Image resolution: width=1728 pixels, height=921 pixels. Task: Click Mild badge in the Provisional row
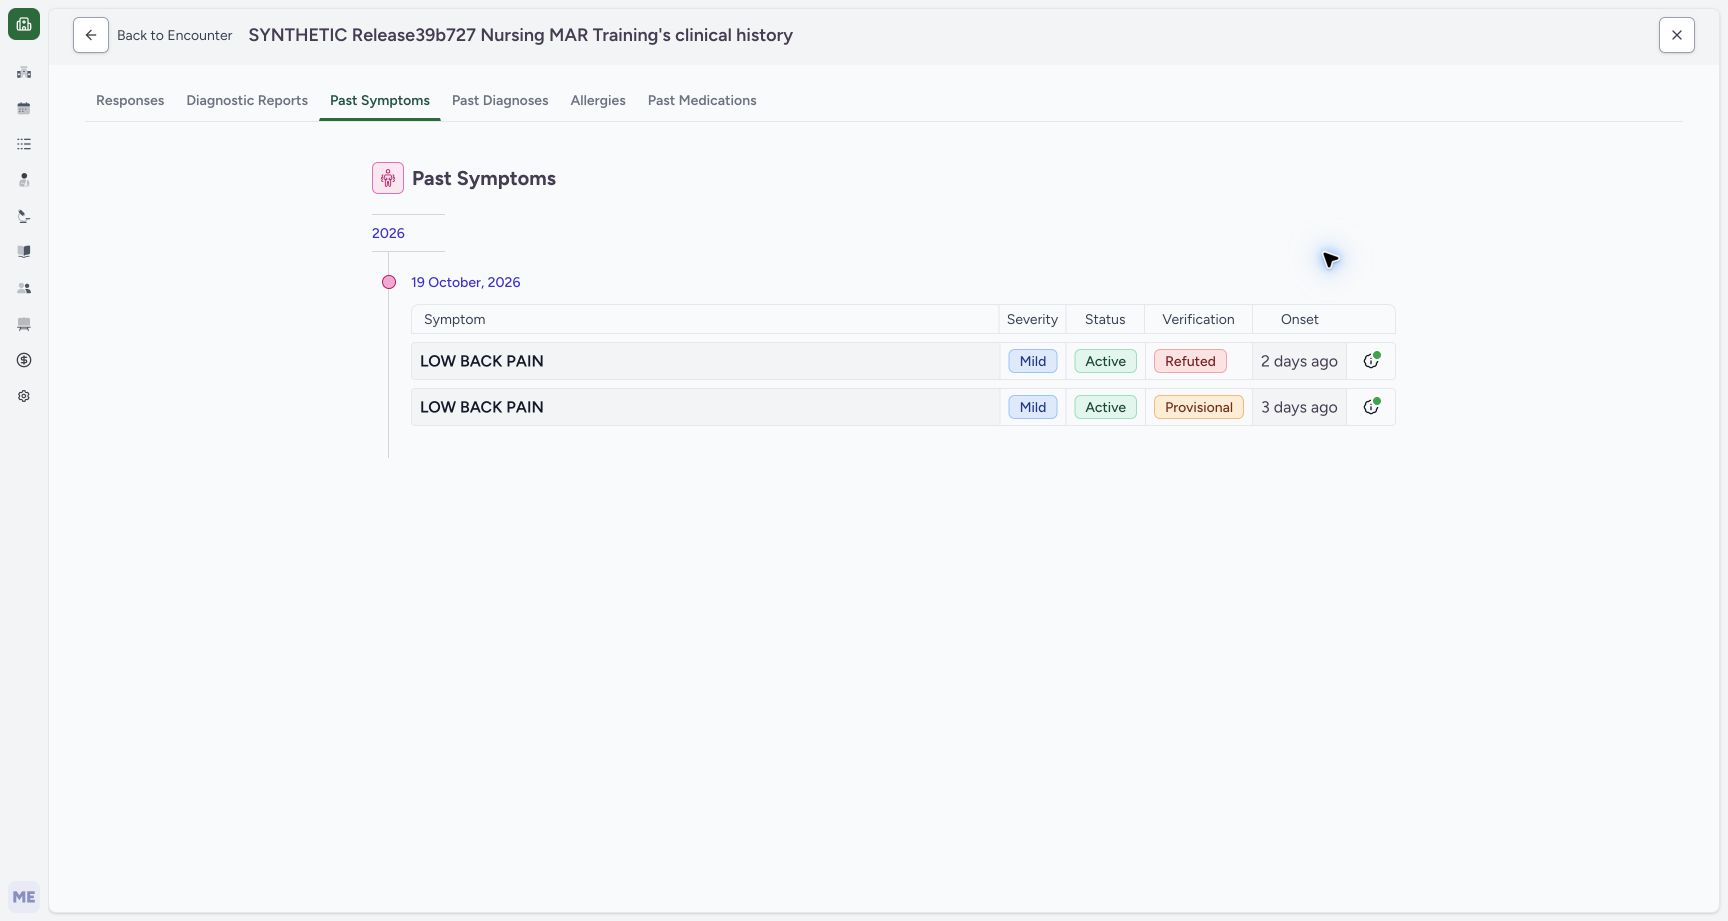point(1033,407)
